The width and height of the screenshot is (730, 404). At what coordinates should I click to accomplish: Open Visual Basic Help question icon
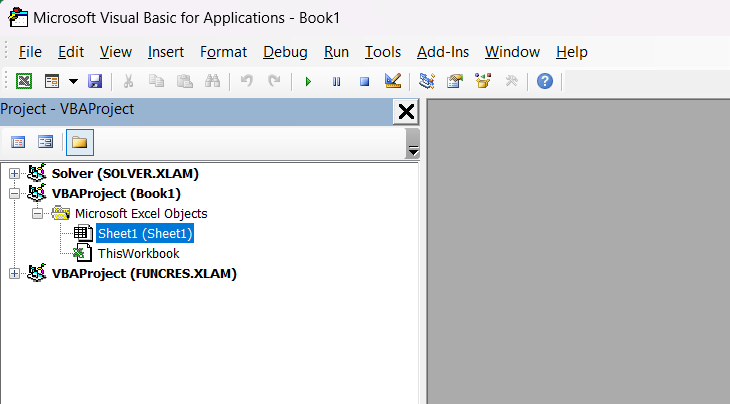click(x=545, y=81)
